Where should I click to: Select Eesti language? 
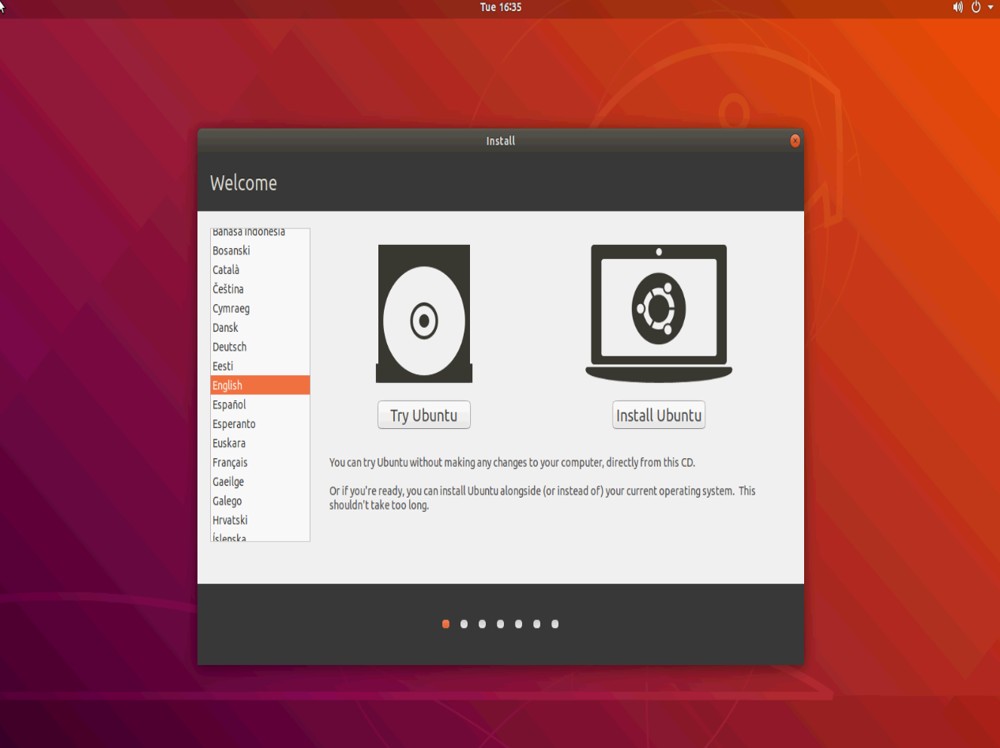pyautogui.click(x=260, y=366)
